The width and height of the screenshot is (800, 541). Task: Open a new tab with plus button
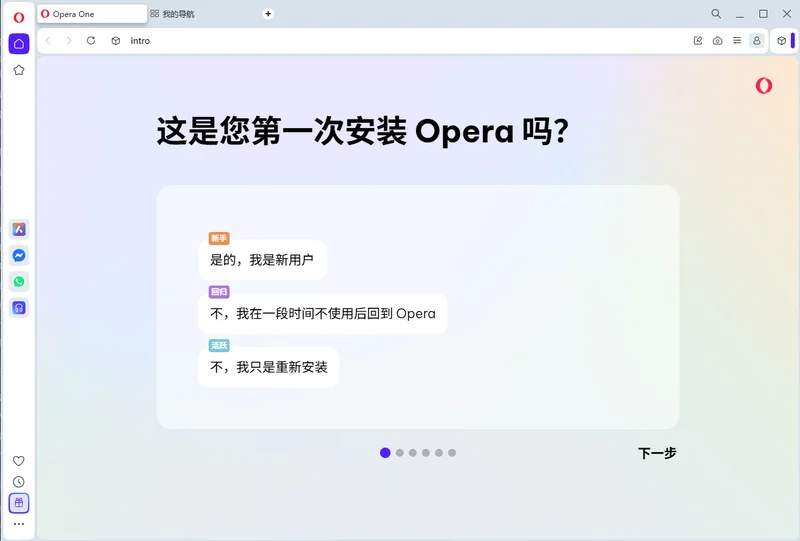tap(268, 14)
